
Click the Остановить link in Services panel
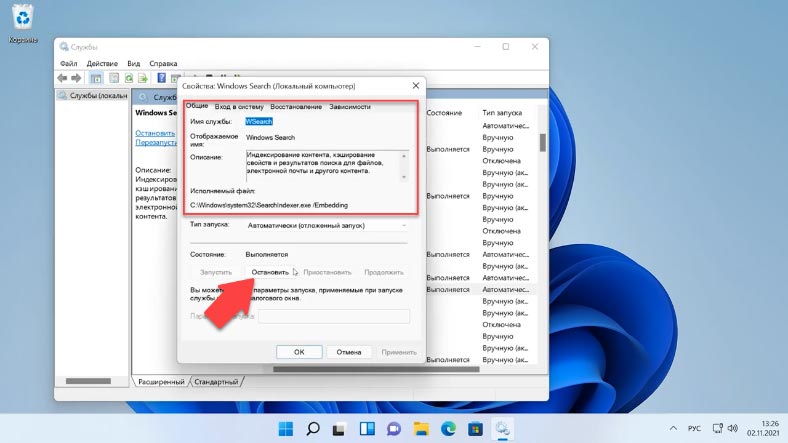155,133
